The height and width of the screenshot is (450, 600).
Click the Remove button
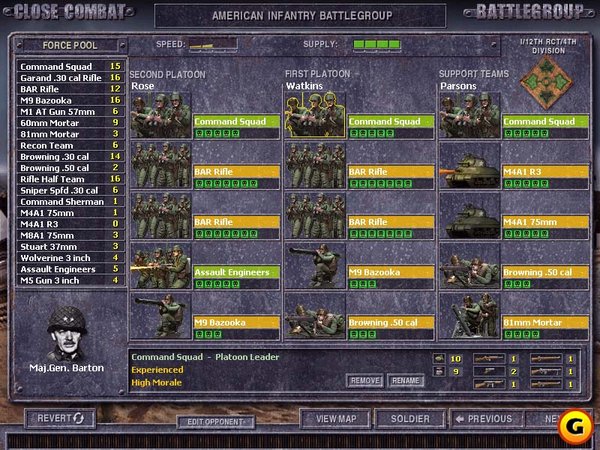click(x=365, y=381)
